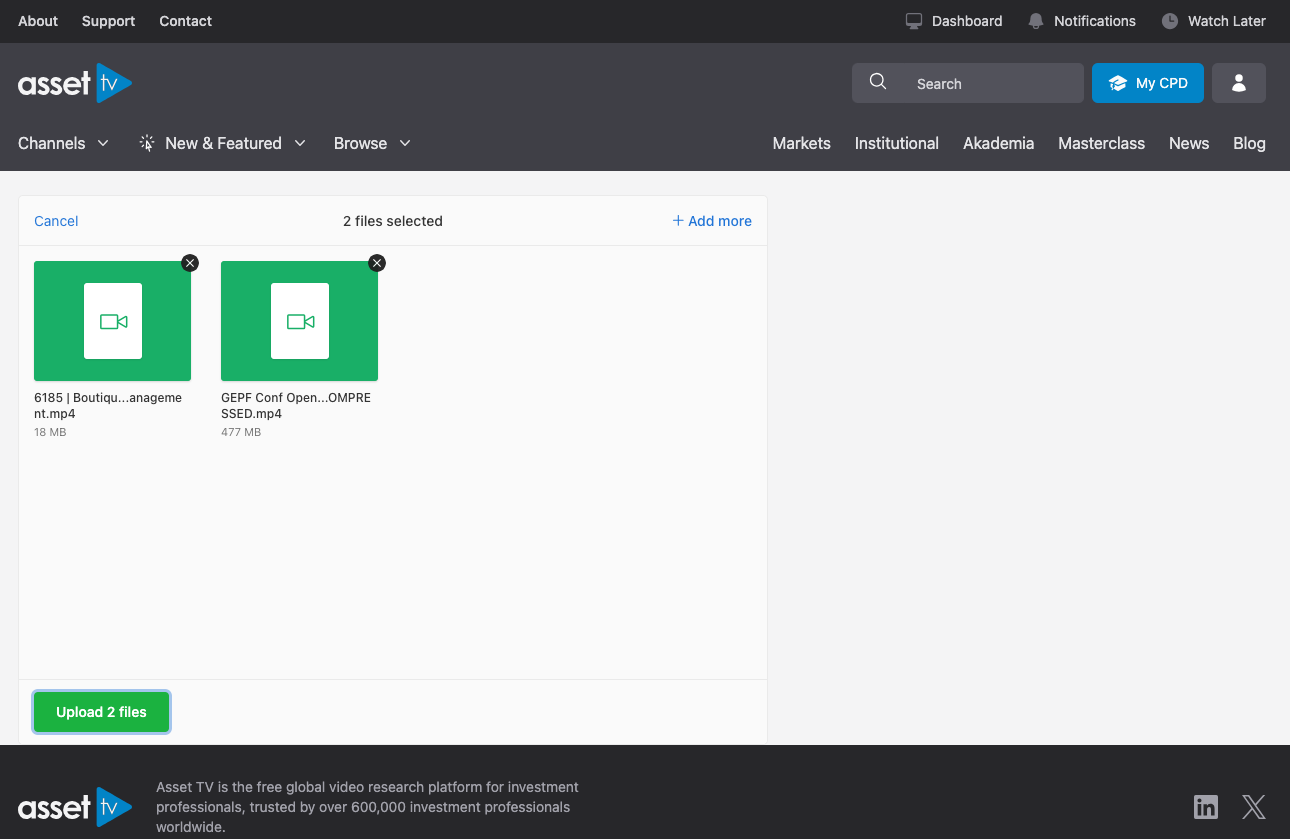Remove the 6185 Boutique mp4 file
Viewport: 1290px width, 839px height.
click(x=190, y=263)
